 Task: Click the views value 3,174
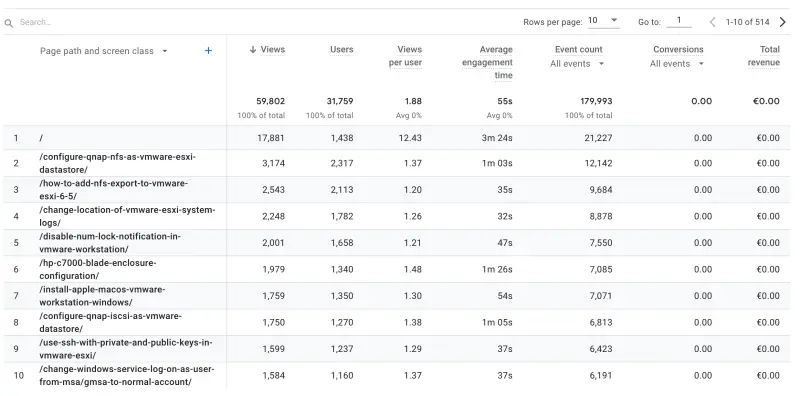click(274, 163)
